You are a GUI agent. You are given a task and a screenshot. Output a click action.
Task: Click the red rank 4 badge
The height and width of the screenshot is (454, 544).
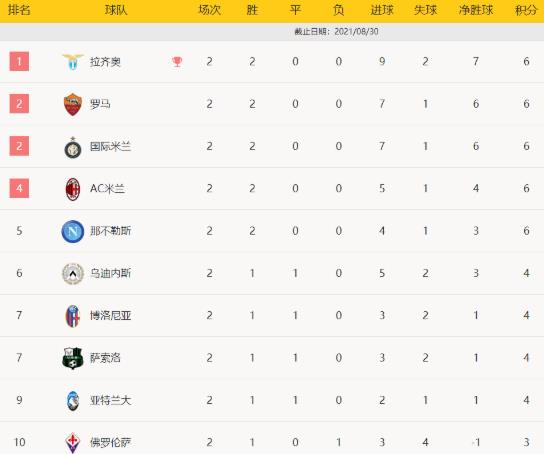point(19,188)
